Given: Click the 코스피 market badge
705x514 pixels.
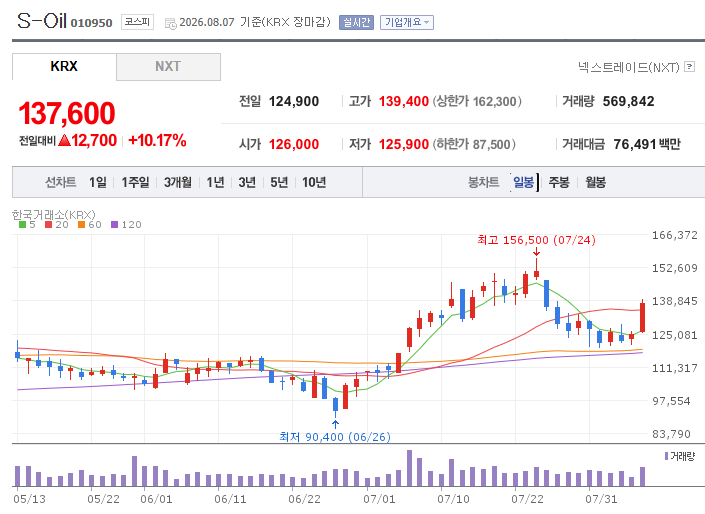Looking at the screenshot, I should pyautogui.click(x=137, y=22).
